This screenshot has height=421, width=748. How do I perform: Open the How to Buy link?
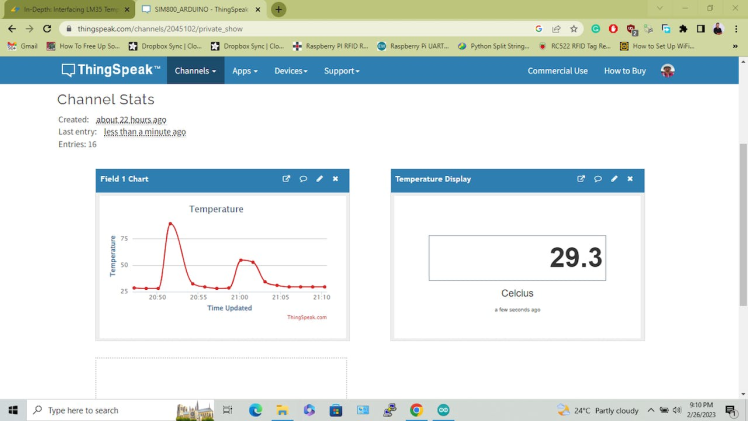[625, 71]
